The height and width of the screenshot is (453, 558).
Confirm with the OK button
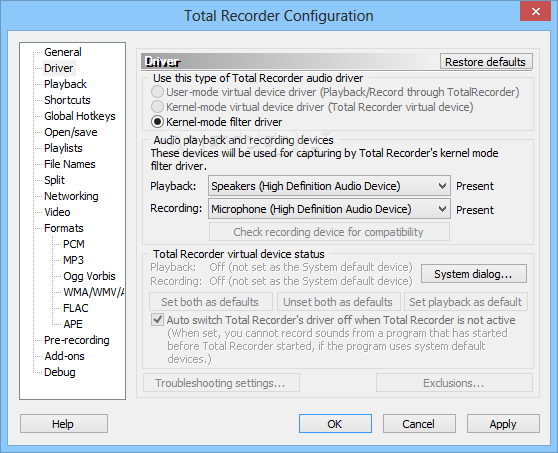(x=335, y=424)
